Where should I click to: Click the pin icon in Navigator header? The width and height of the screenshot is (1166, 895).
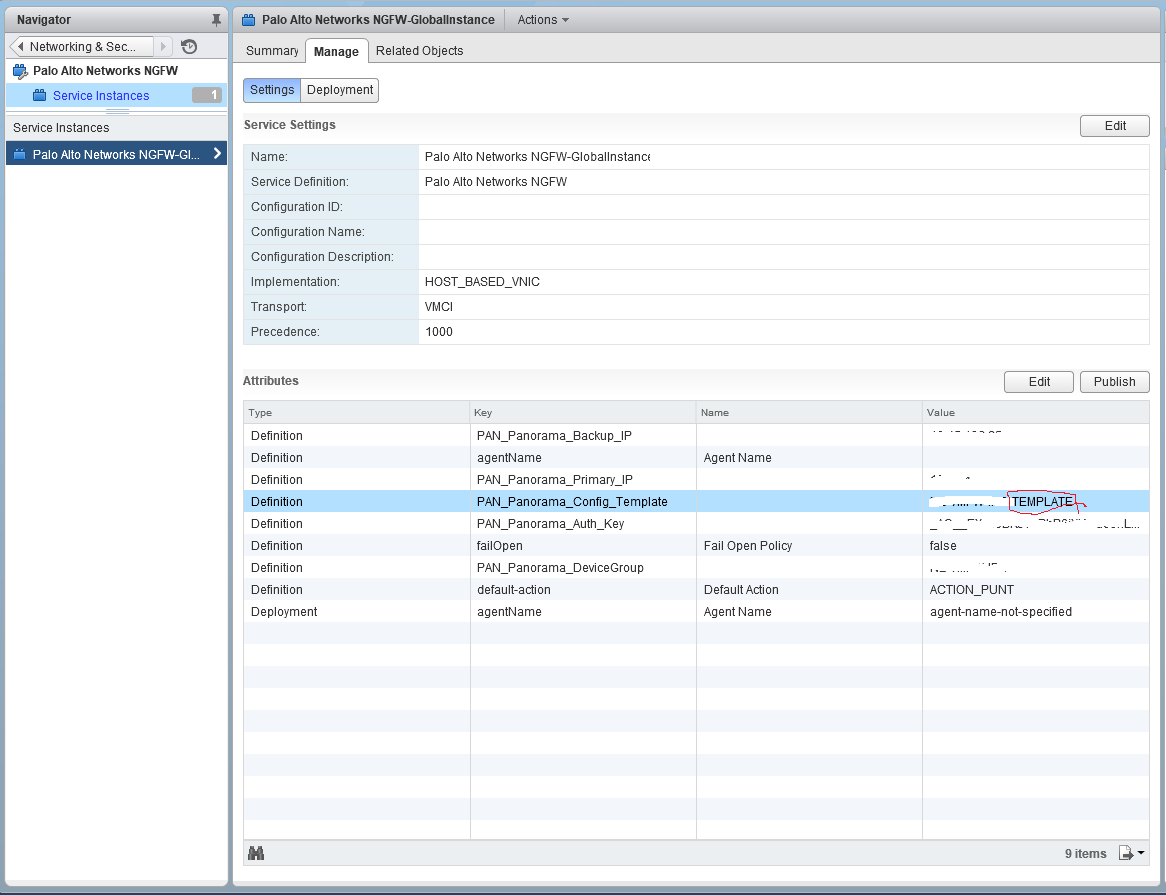click(x=216, y=20)
